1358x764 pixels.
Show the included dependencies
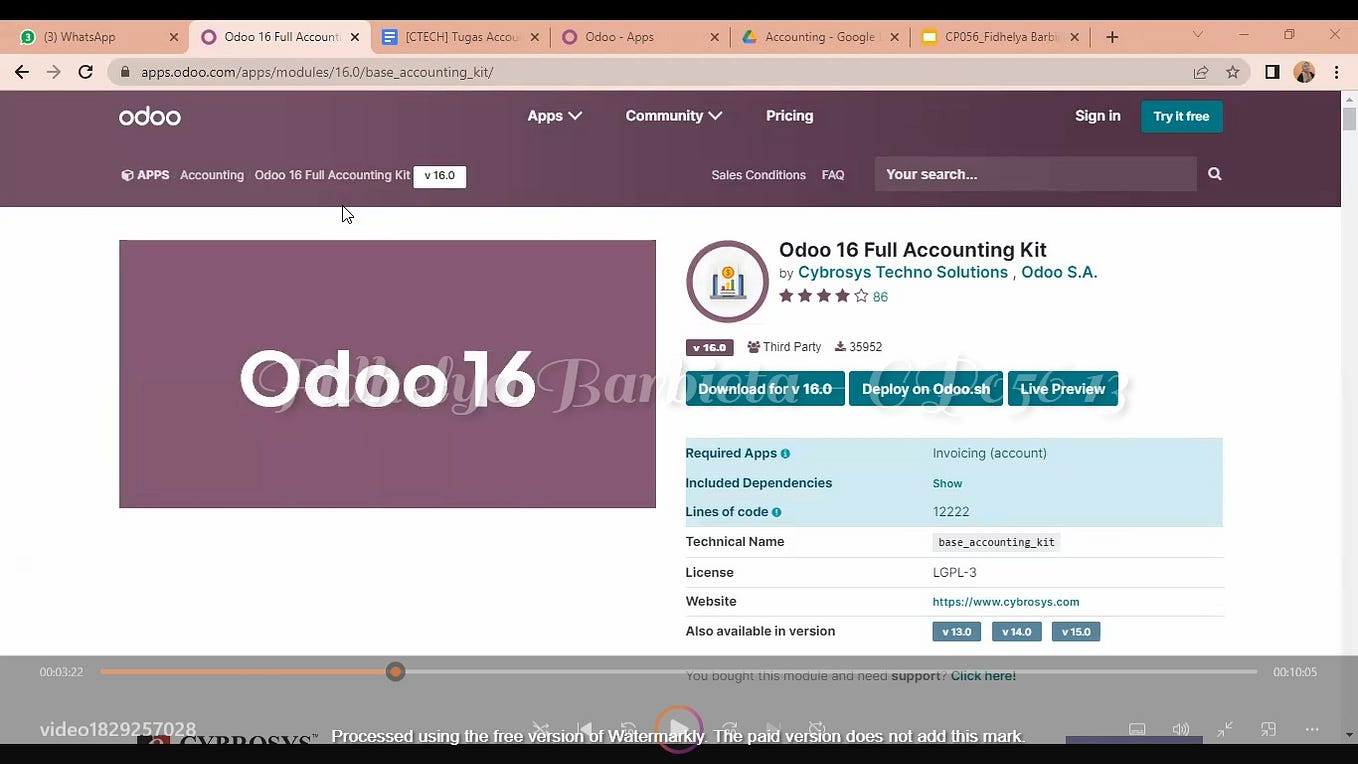point(946,482)
